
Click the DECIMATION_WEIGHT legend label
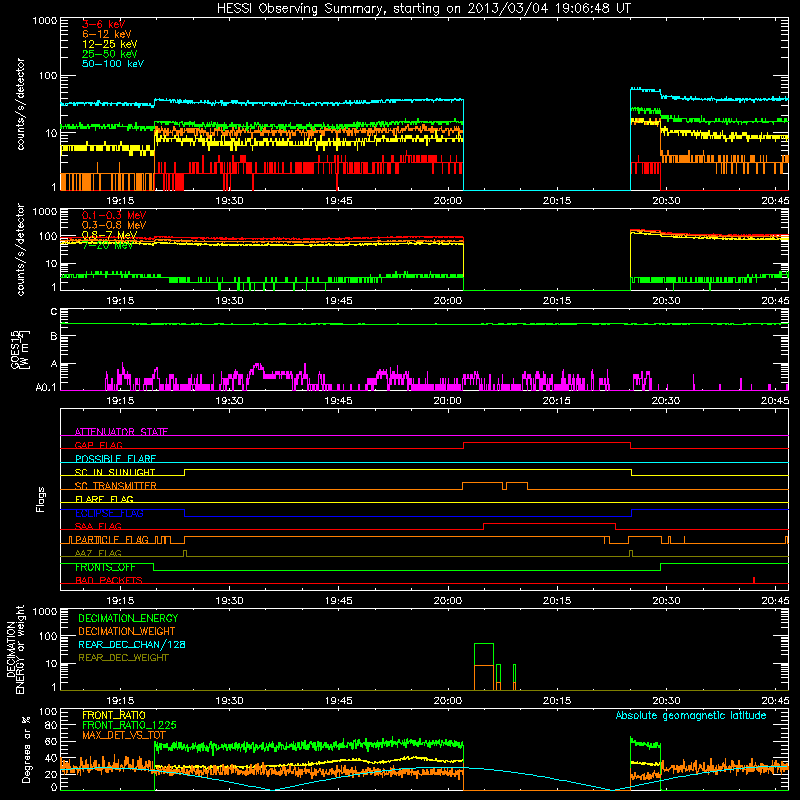pos(127,631)
